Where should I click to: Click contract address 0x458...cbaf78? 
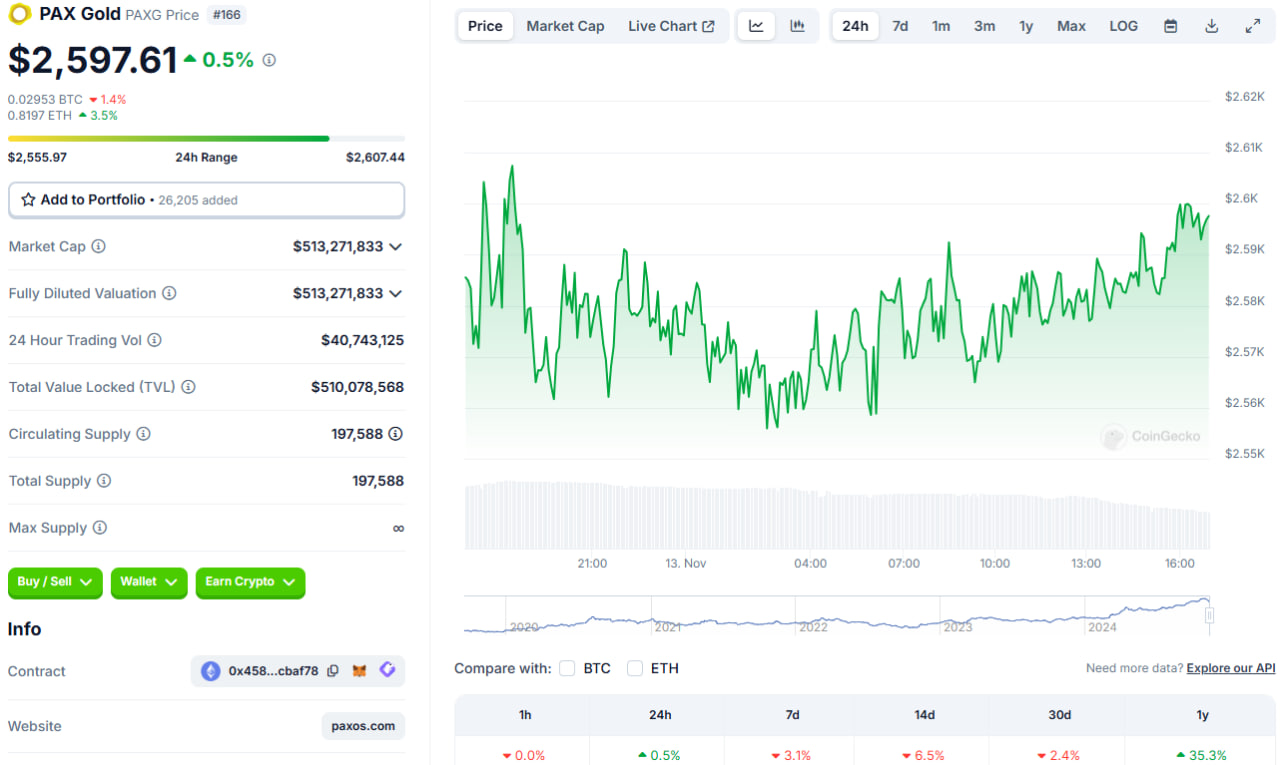tap(273, 671)
